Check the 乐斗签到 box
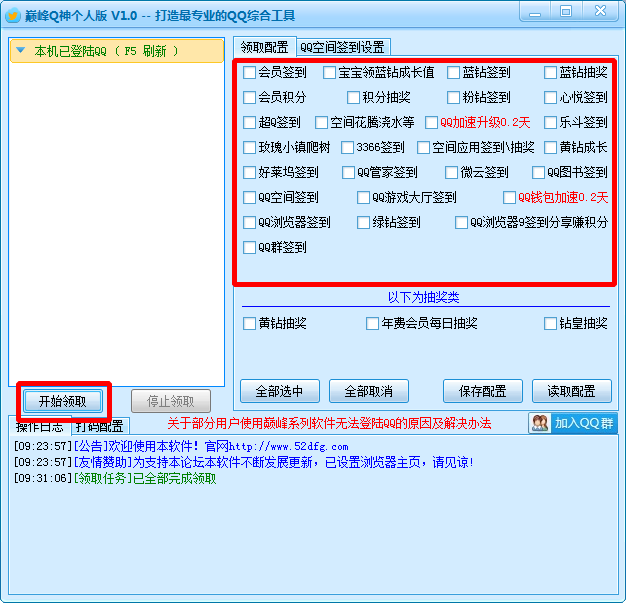The image size is (626, 603). tap(550, 123)
